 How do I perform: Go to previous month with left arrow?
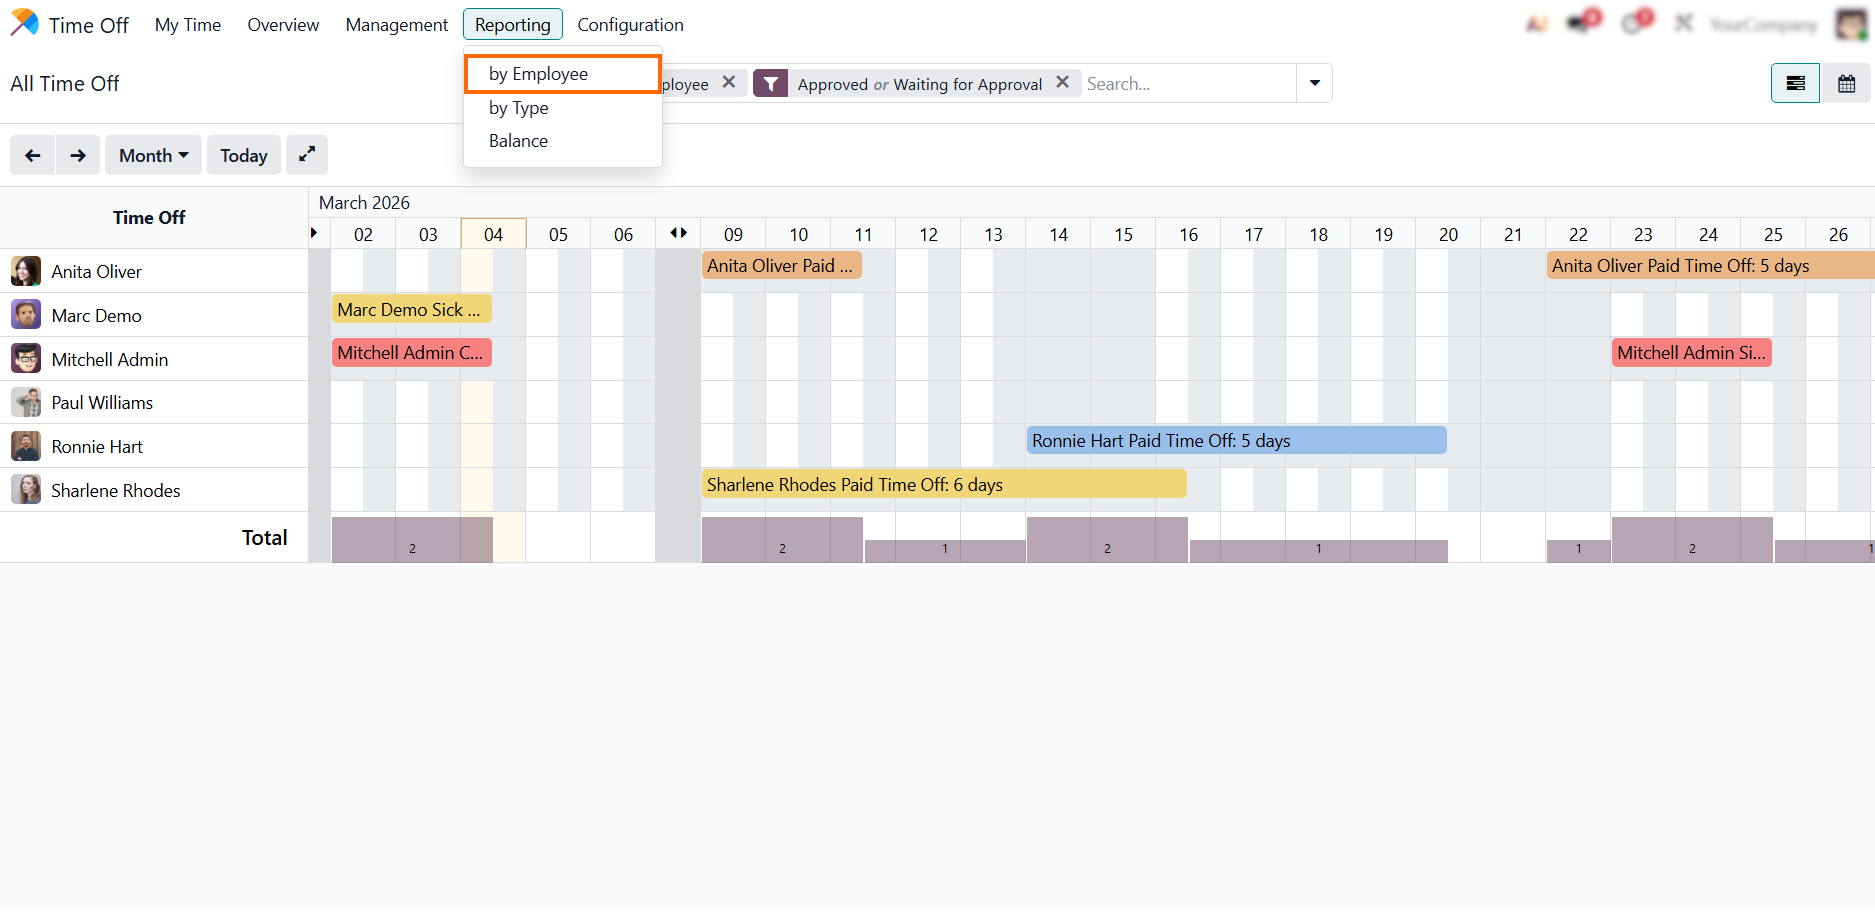point(33,156)
